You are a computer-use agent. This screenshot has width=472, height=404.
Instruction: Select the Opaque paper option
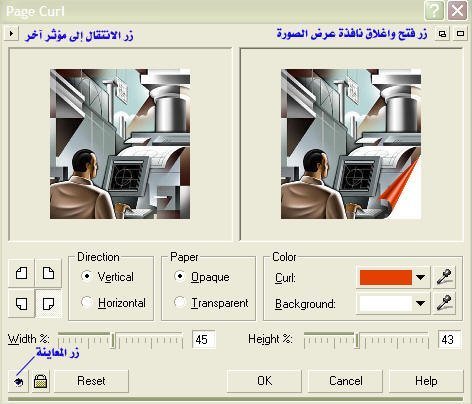[180, 276]
